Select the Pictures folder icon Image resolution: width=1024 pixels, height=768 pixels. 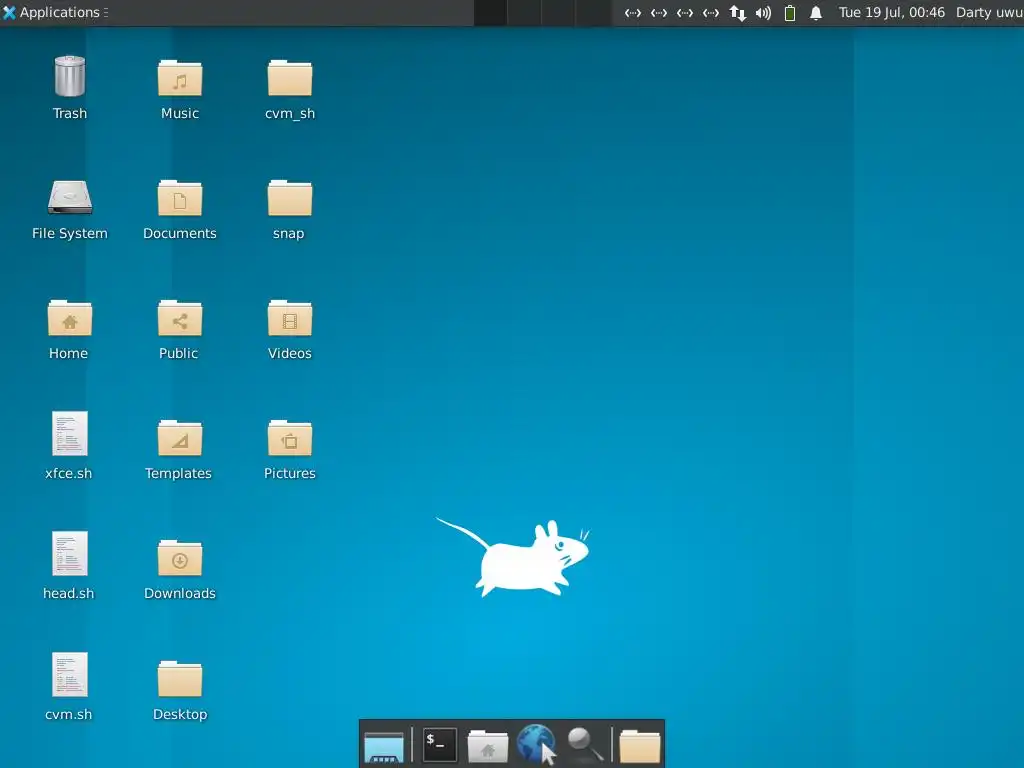[x=290, y=439]
